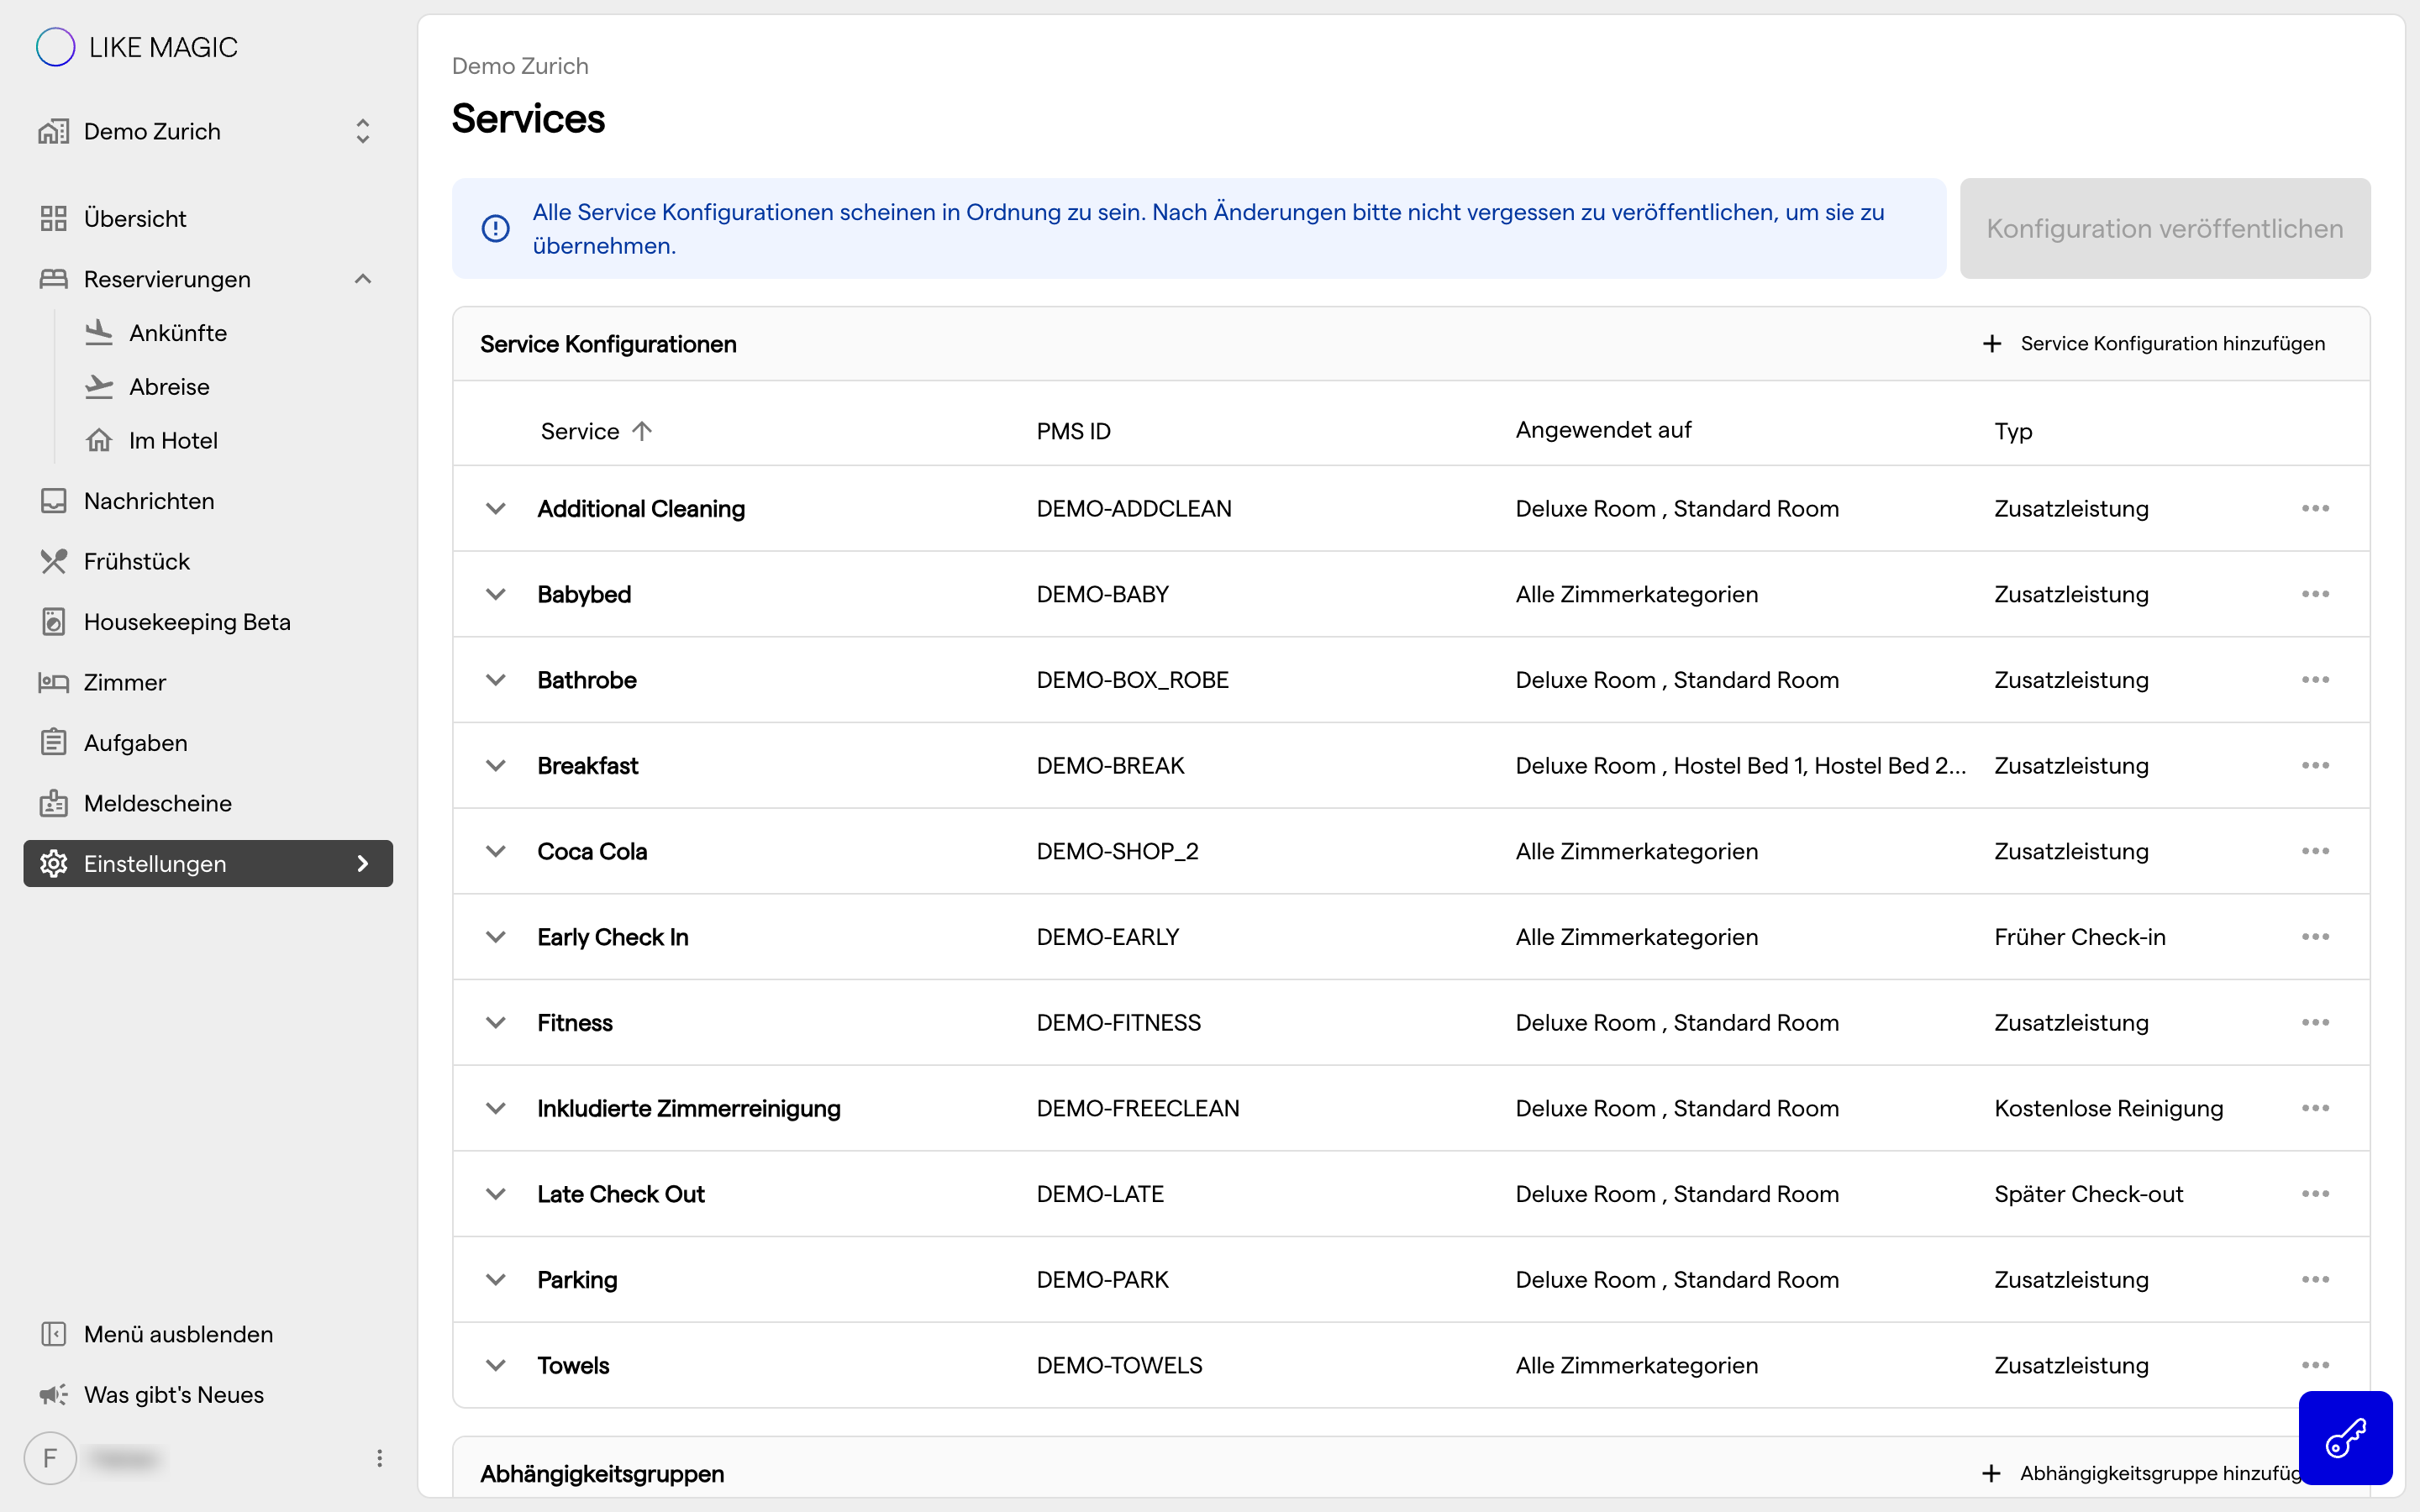
Task: Expand the Early Check In row
Action: (x=495, y=937)
